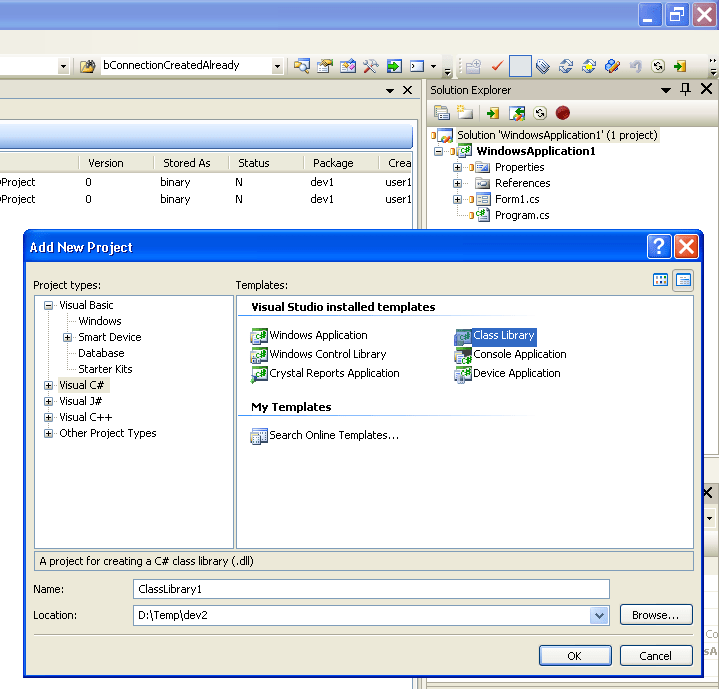Click the circular refresh icon in Solution Explorer toolbar
The width and height of the screenshot is (719, 689).
540,113
